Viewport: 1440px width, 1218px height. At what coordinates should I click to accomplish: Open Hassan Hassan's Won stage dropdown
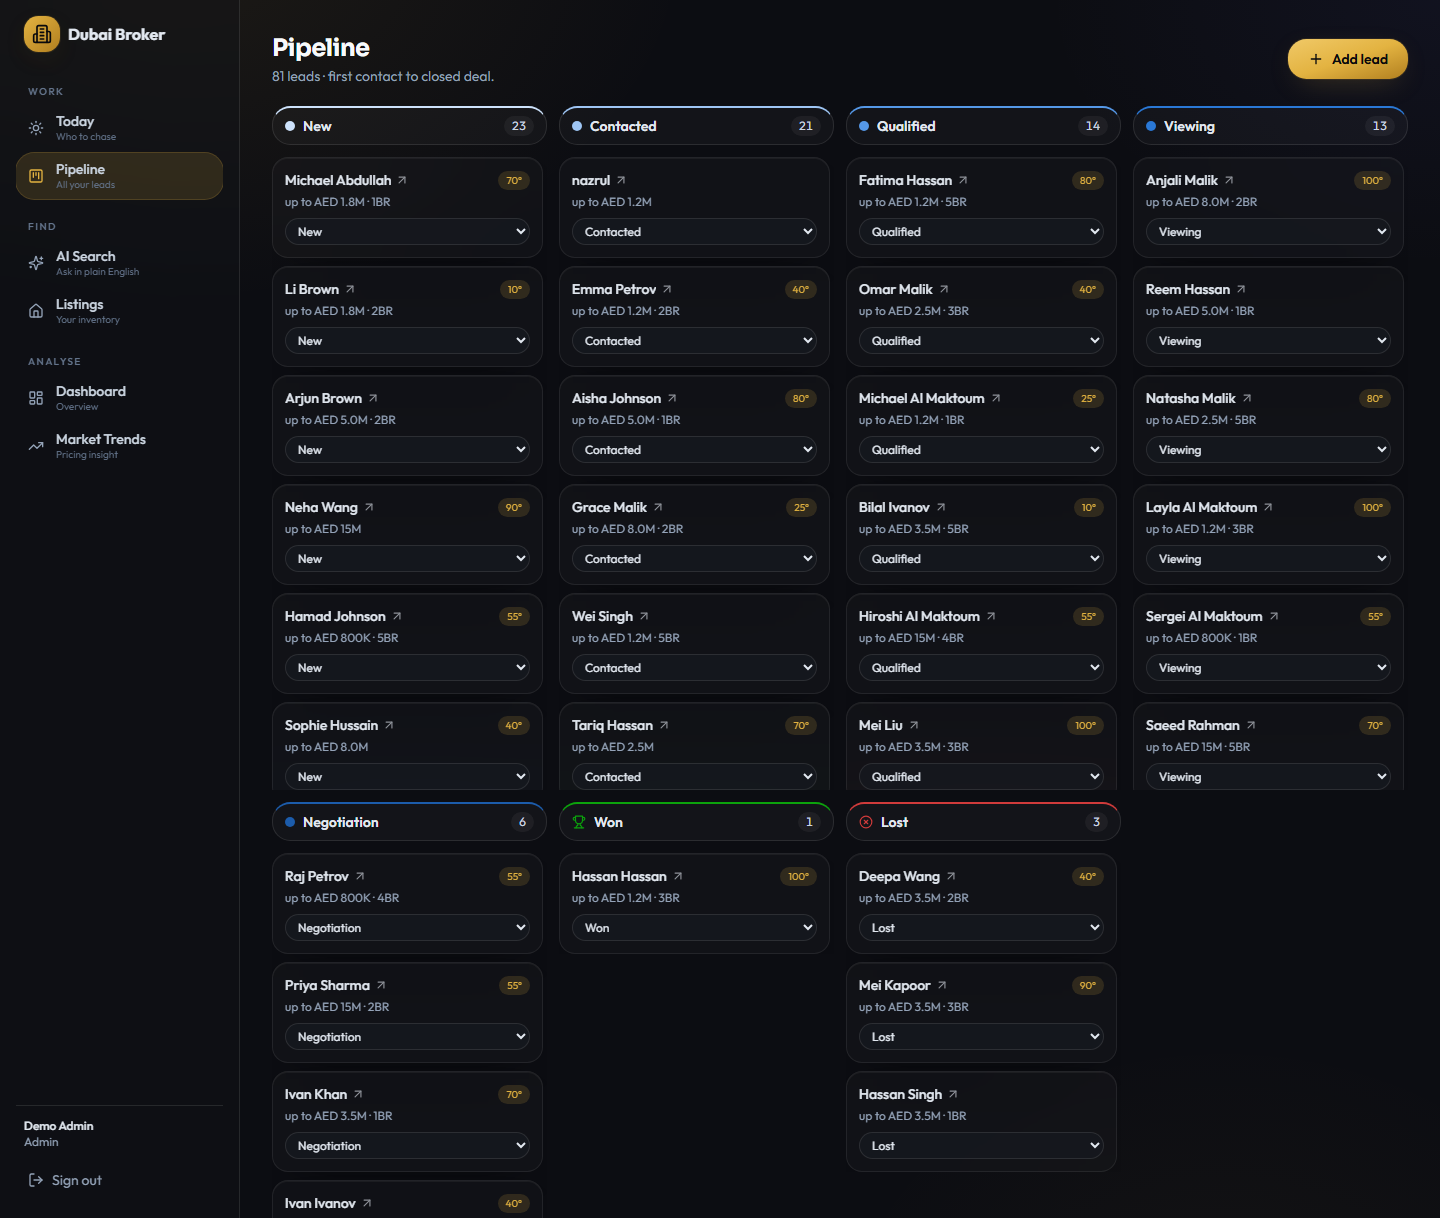(694, 927)
